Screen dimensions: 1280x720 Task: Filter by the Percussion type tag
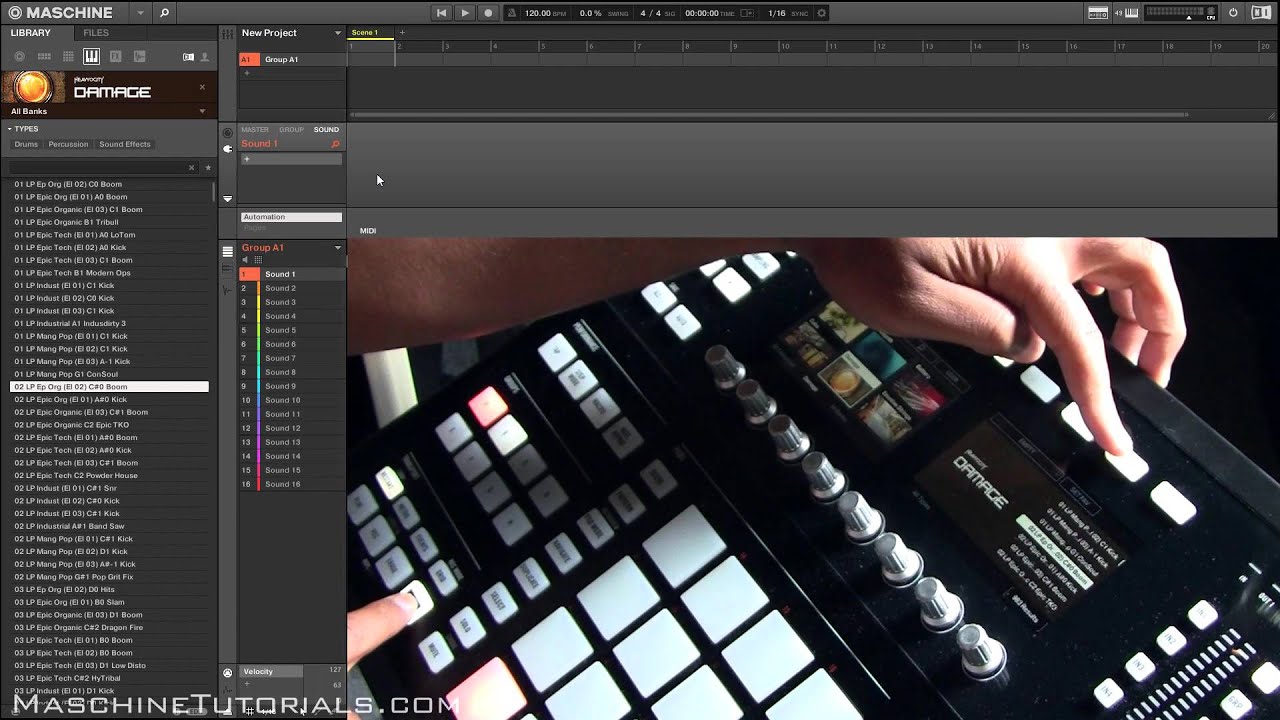pyautogui.click(x=68, y=144)
